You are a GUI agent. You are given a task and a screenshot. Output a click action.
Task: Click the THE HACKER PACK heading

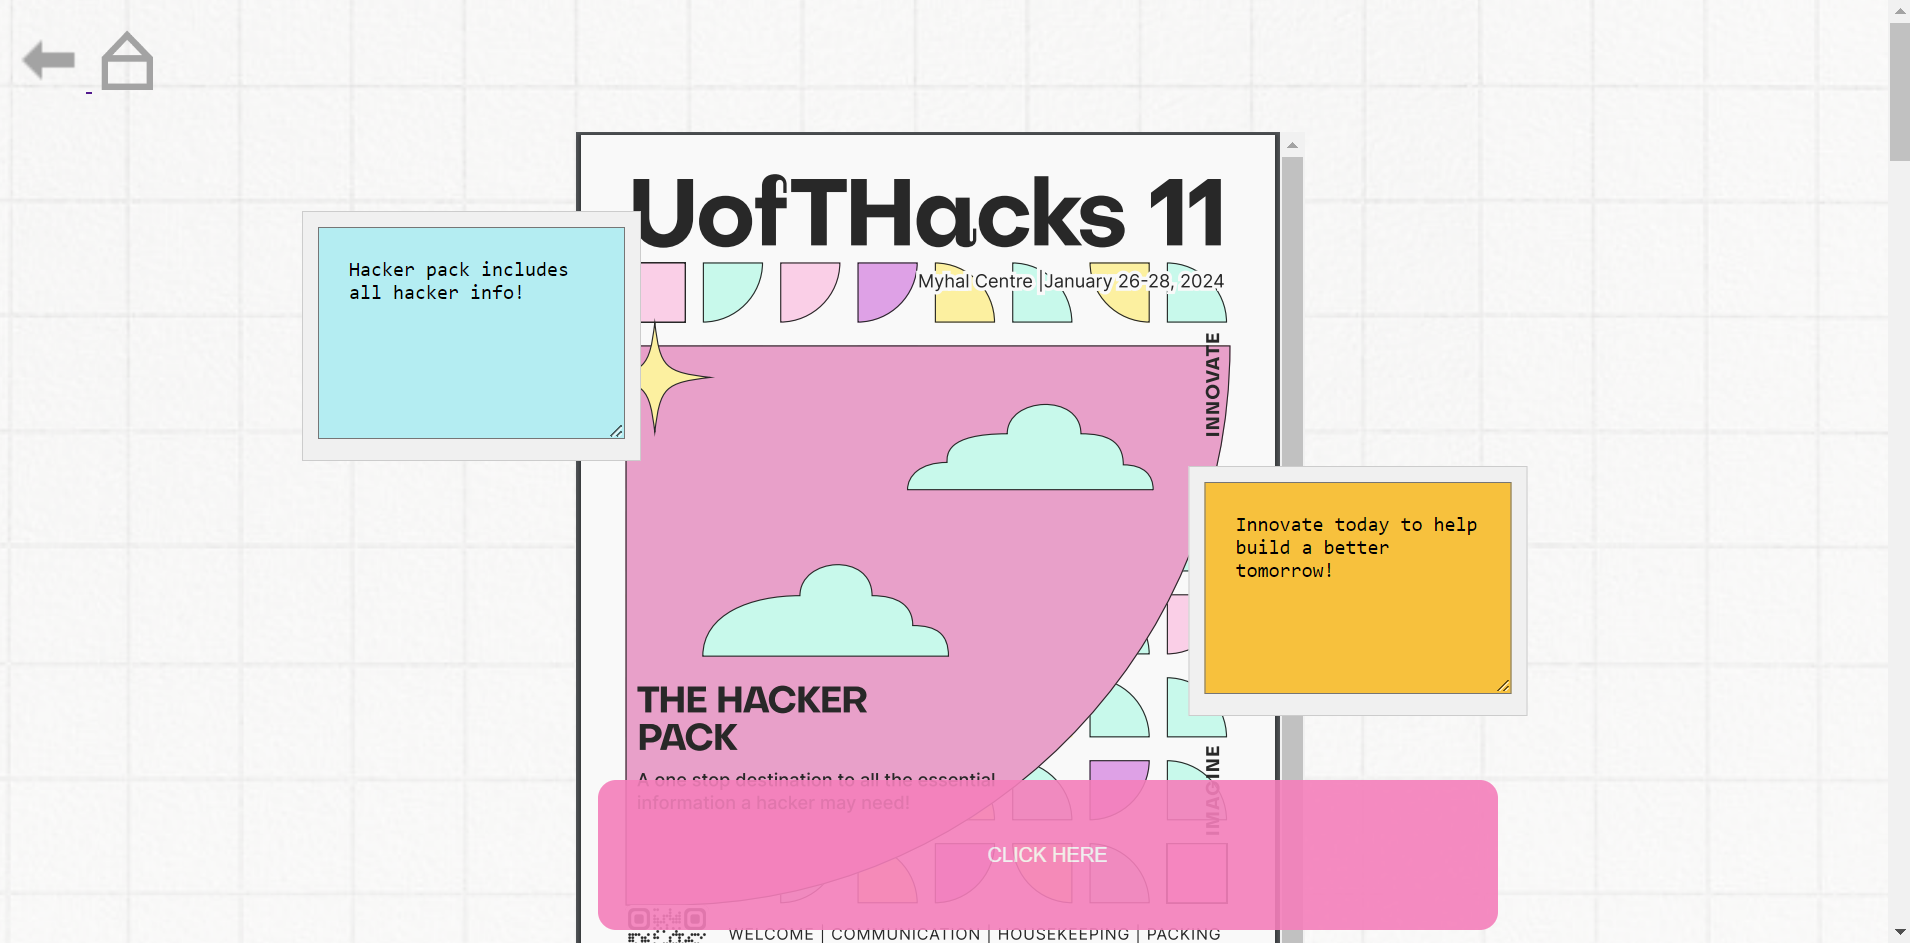[x=752, y=718]
